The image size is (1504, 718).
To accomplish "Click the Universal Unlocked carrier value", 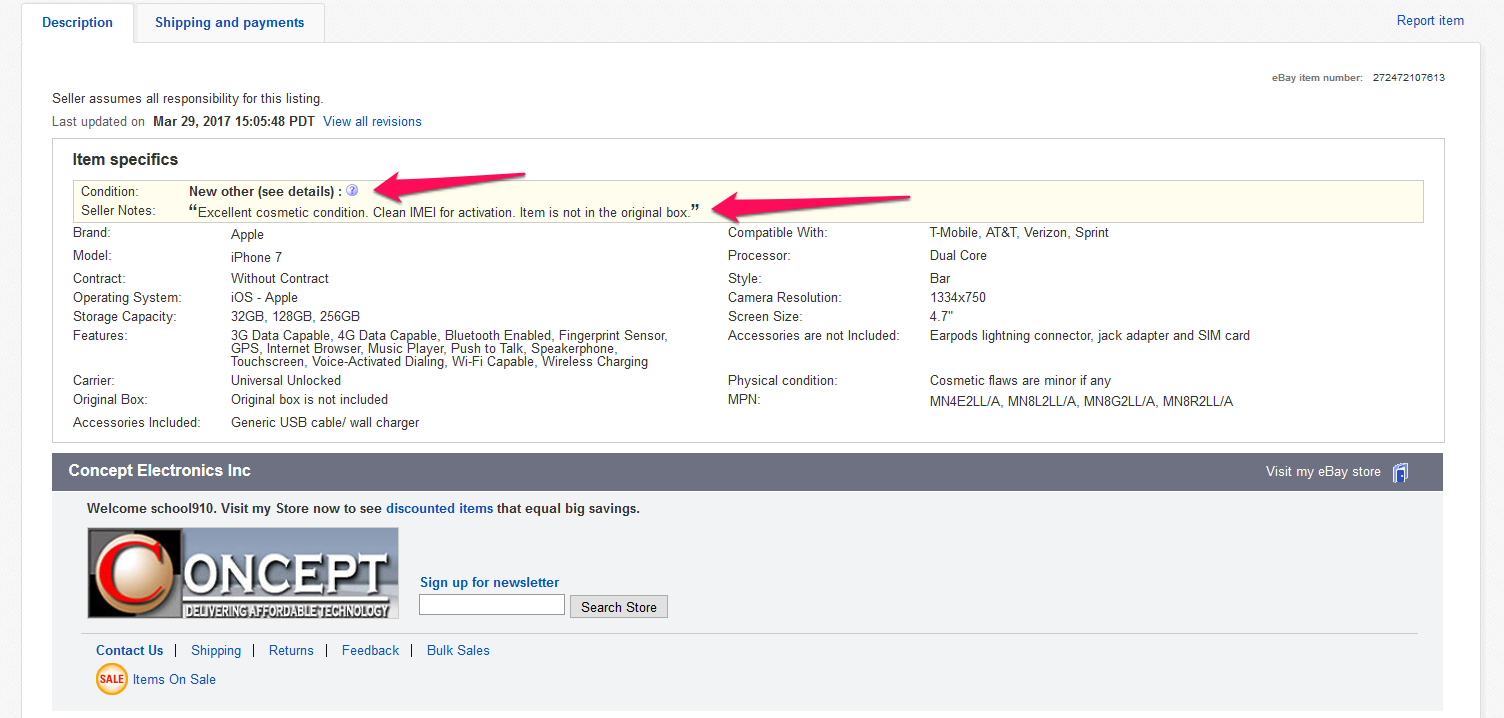I will pos(286,380).
